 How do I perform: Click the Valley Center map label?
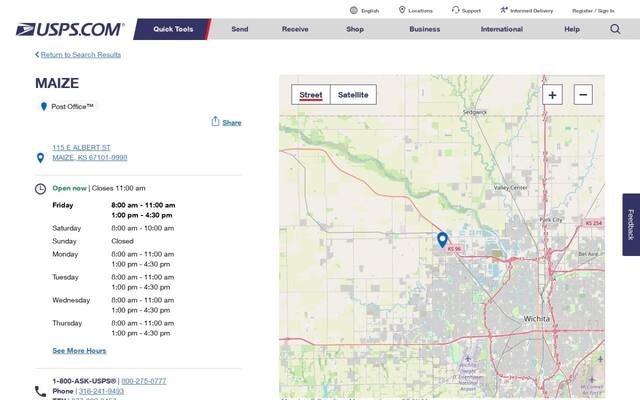tap(510, 188)
